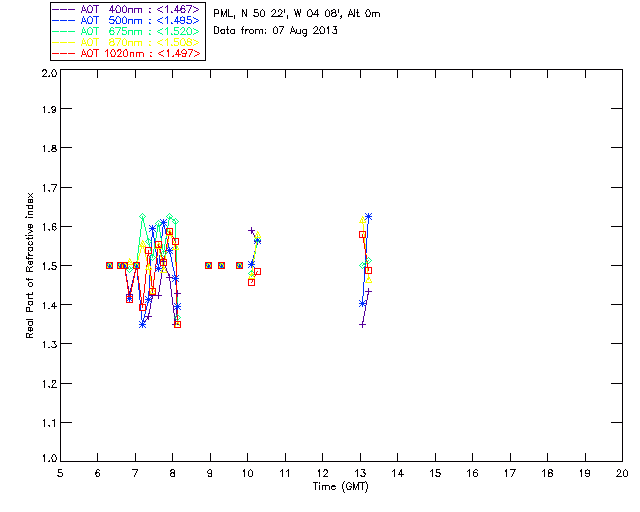The width and height of the screenshot is (640, 512).
Task: Click x-axis tick label 13
Action: coord(360,473)
